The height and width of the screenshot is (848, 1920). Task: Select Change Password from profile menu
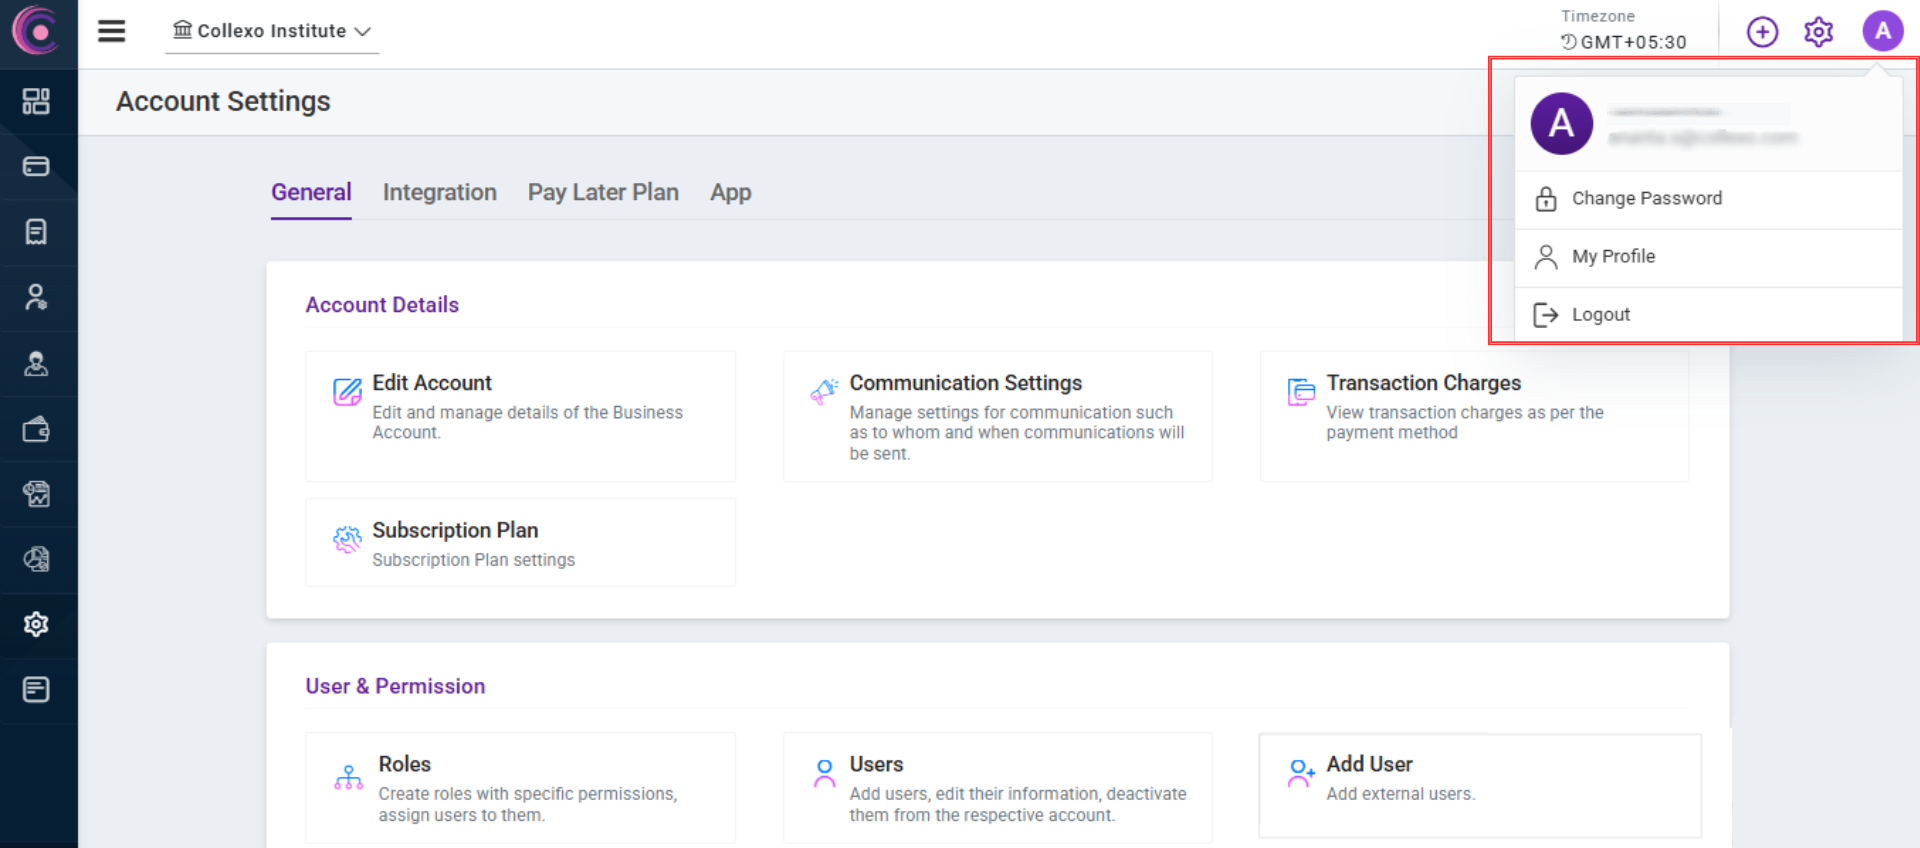[x=1646, y=198]
